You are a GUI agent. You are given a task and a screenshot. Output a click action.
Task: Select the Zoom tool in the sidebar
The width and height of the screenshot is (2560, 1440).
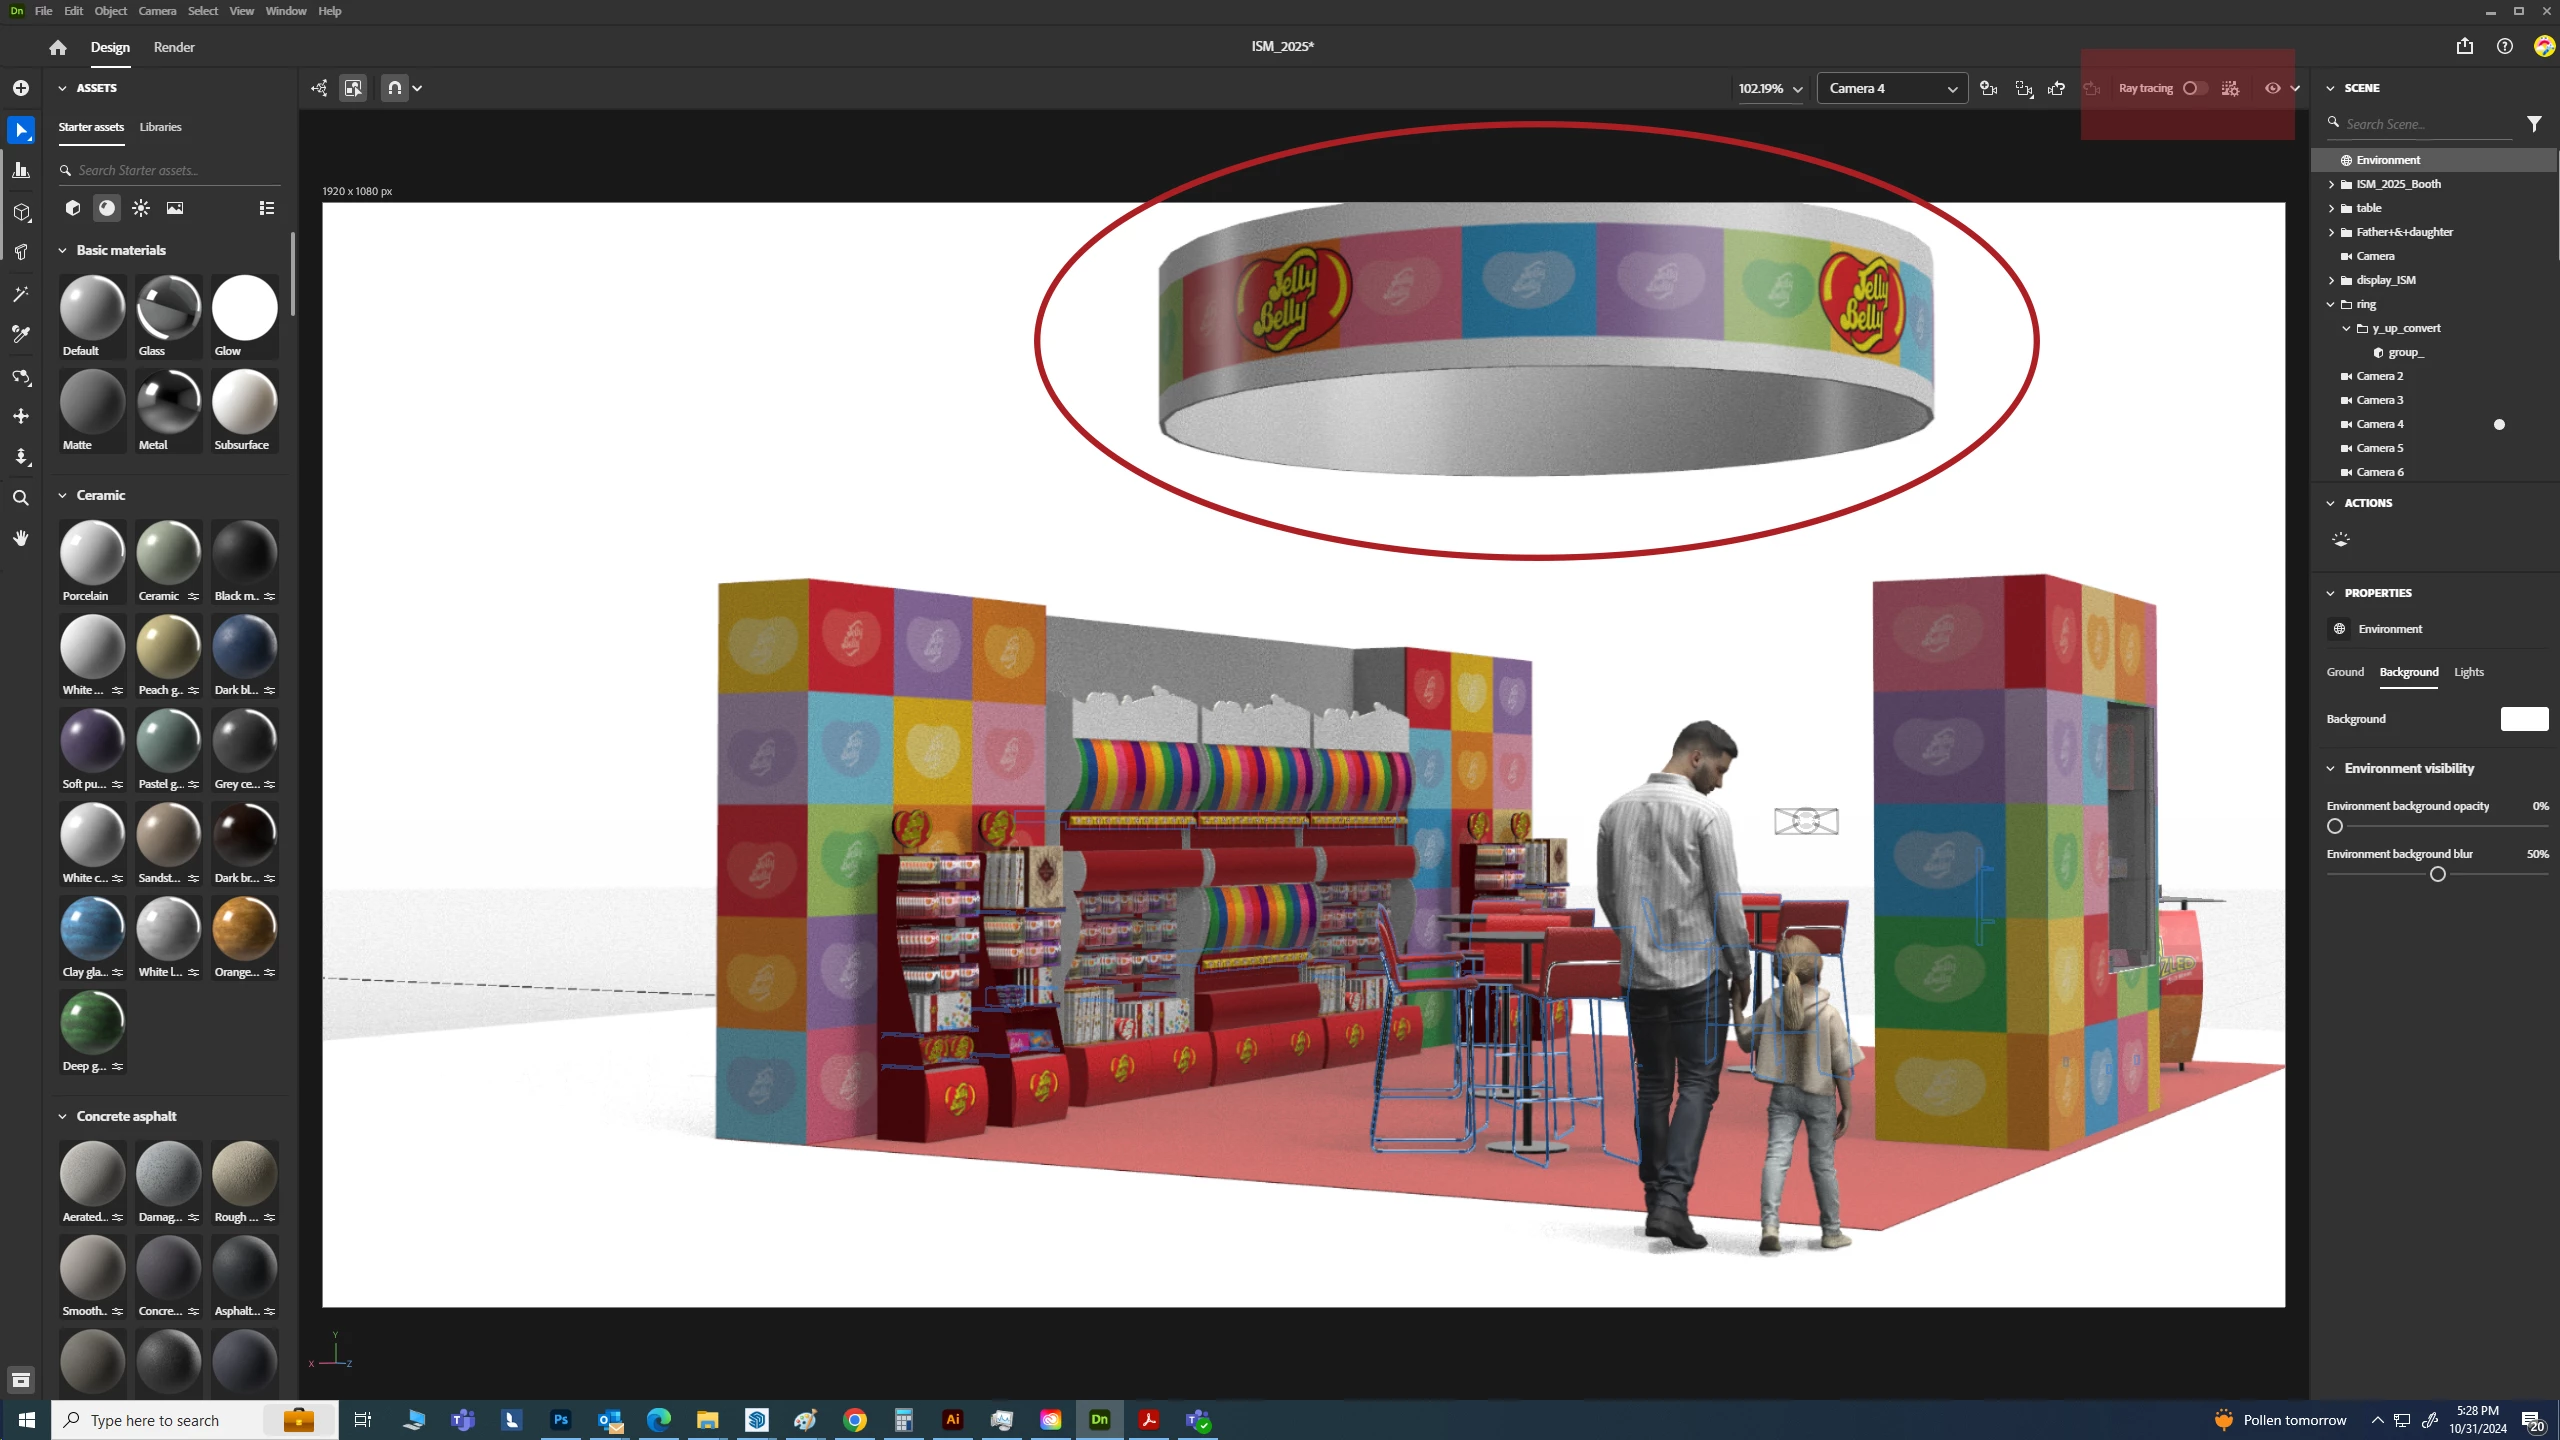click(21, 498)
